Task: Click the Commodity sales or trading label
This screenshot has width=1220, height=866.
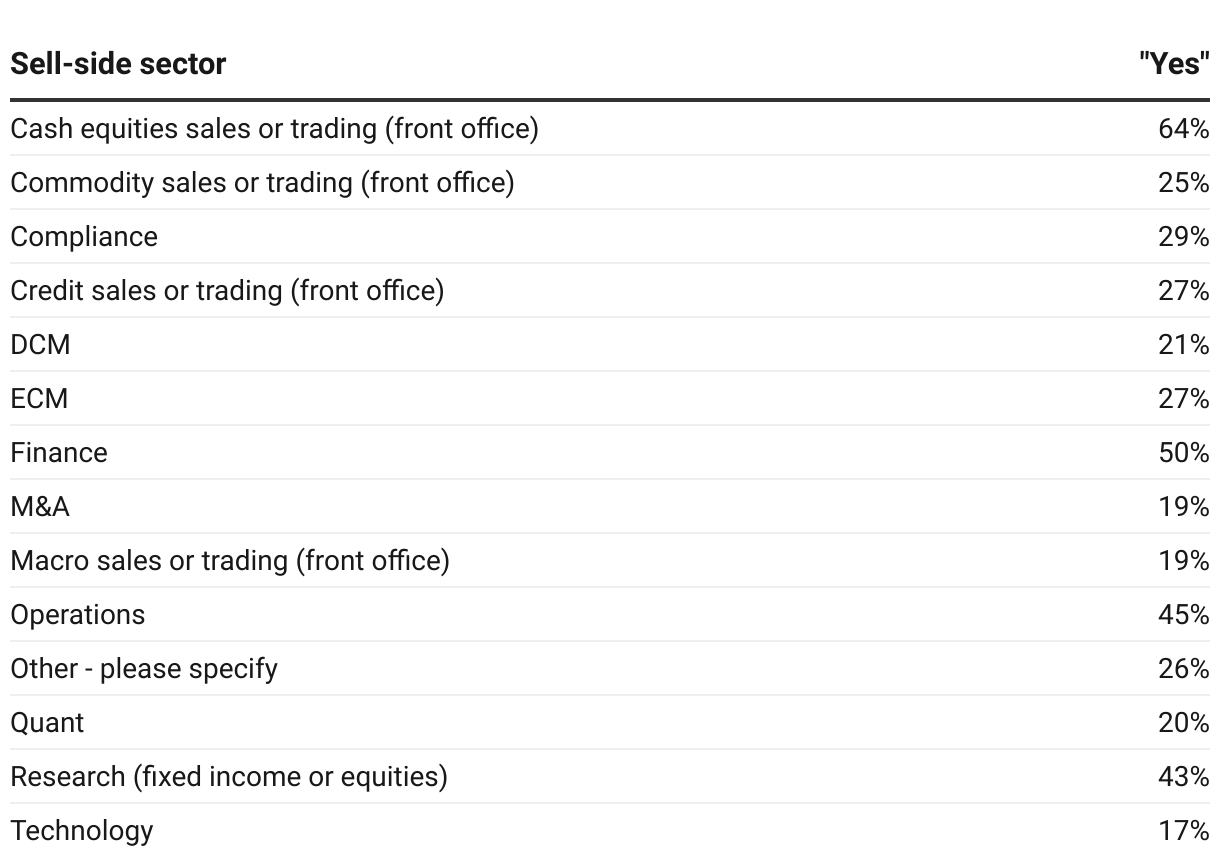Action: coord(262,183)
